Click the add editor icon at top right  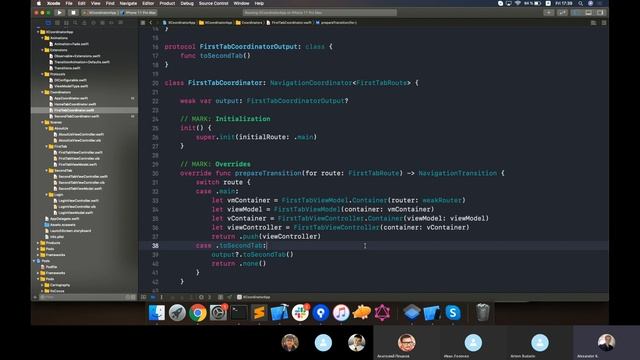pos(604,23)
